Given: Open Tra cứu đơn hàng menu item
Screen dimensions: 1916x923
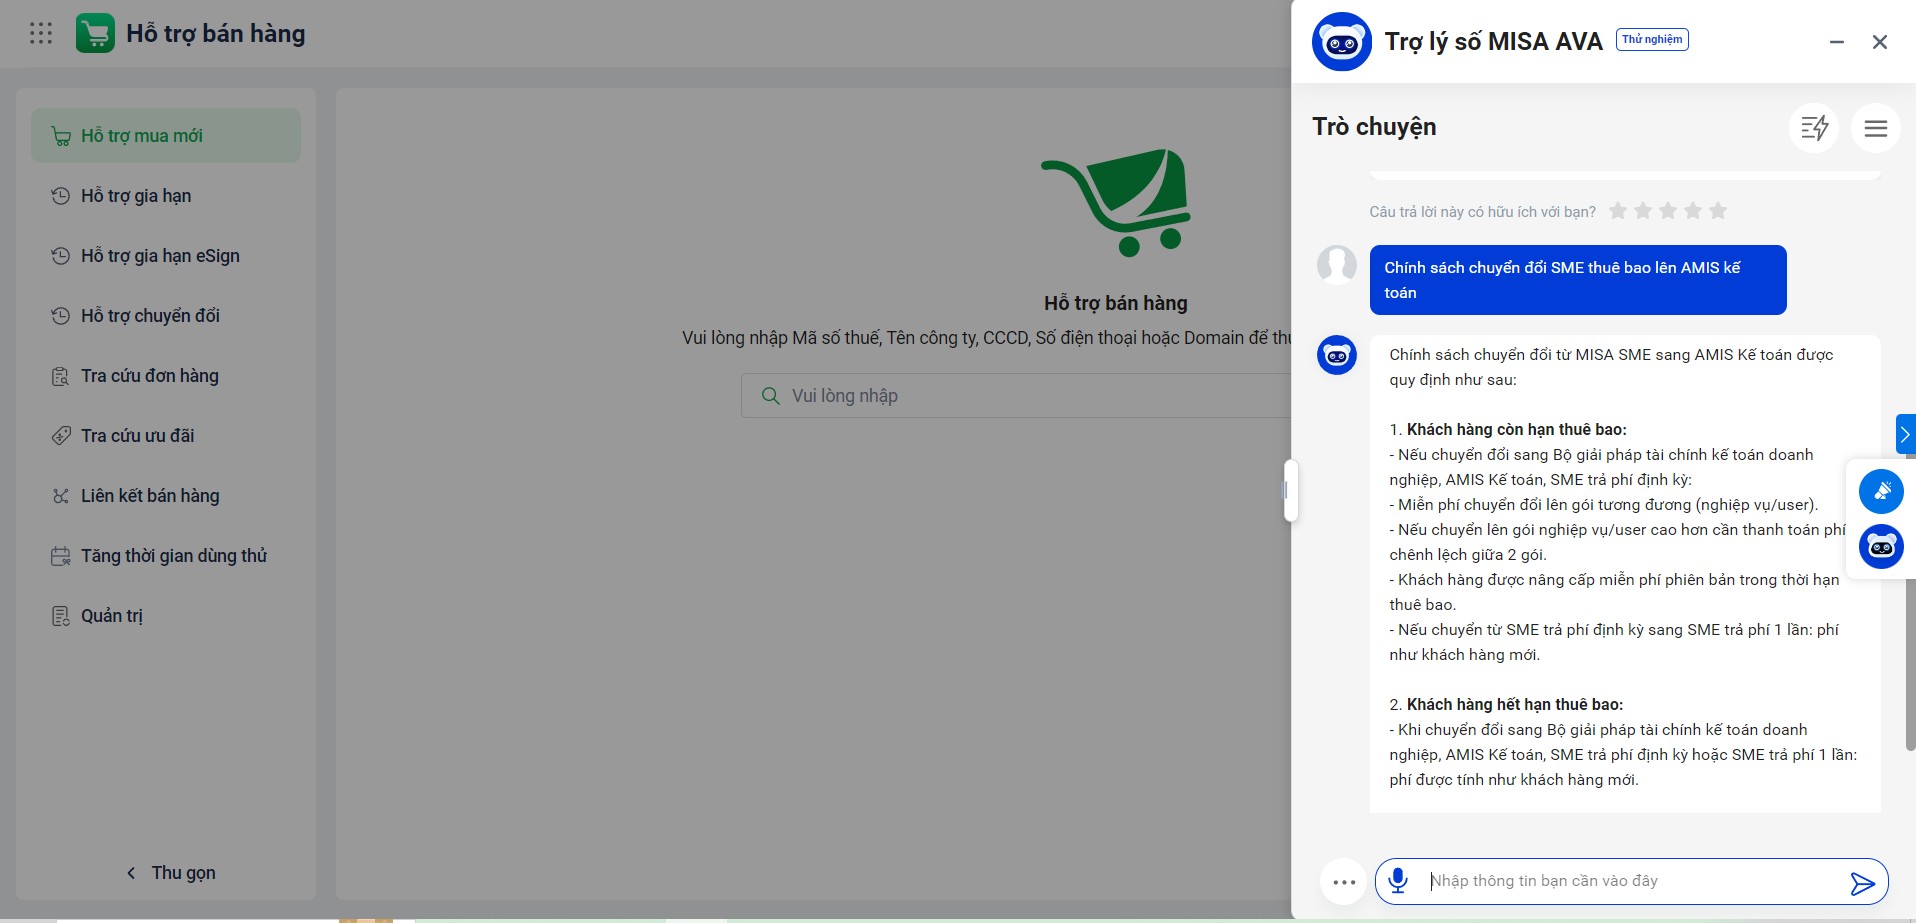Looking at the screenshot, I should click(x=149, y=376).
